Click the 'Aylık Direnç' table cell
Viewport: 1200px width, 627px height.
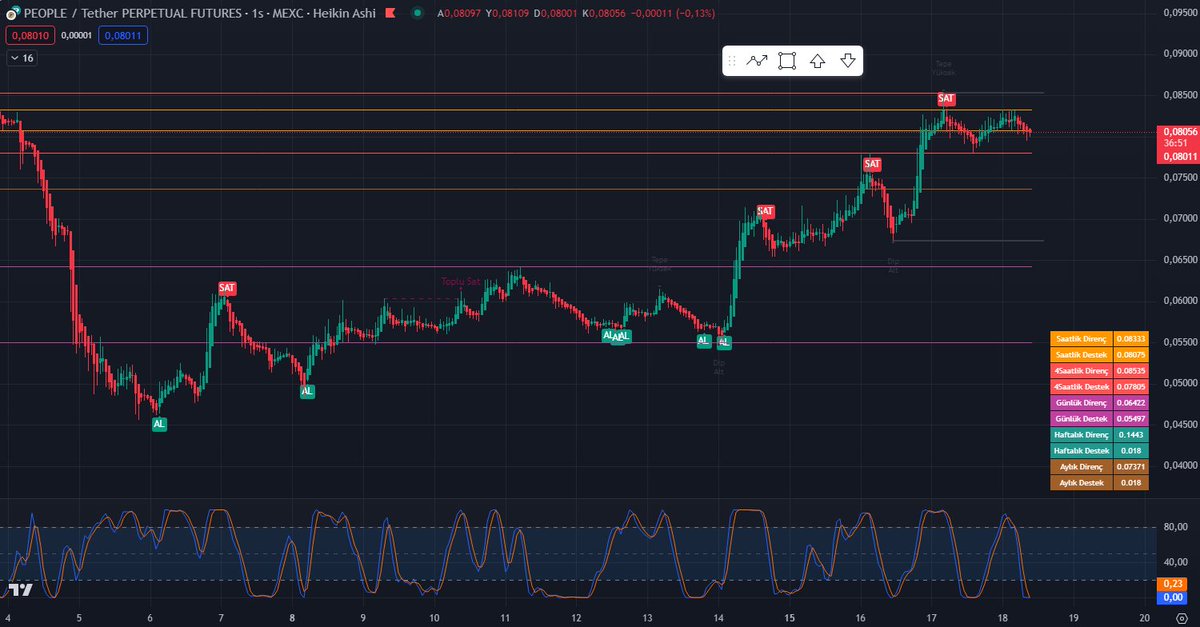point(1081,466)
